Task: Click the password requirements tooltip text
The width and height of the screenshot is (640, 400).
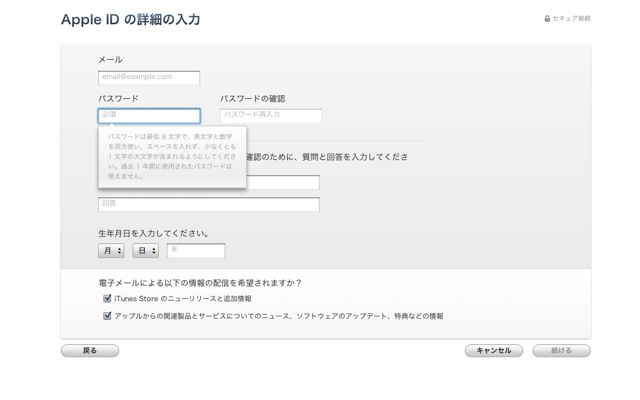Action: (172, 156)
